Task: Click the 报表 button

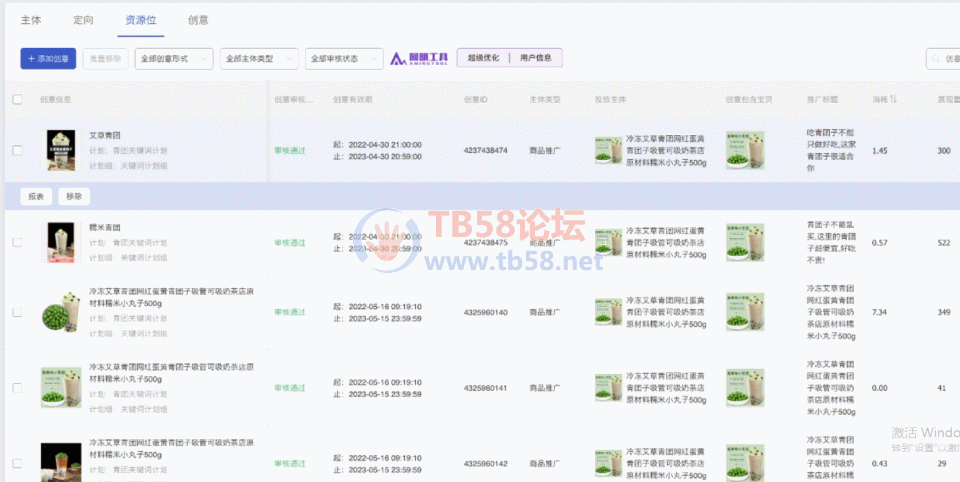Action: click(36, 197)
